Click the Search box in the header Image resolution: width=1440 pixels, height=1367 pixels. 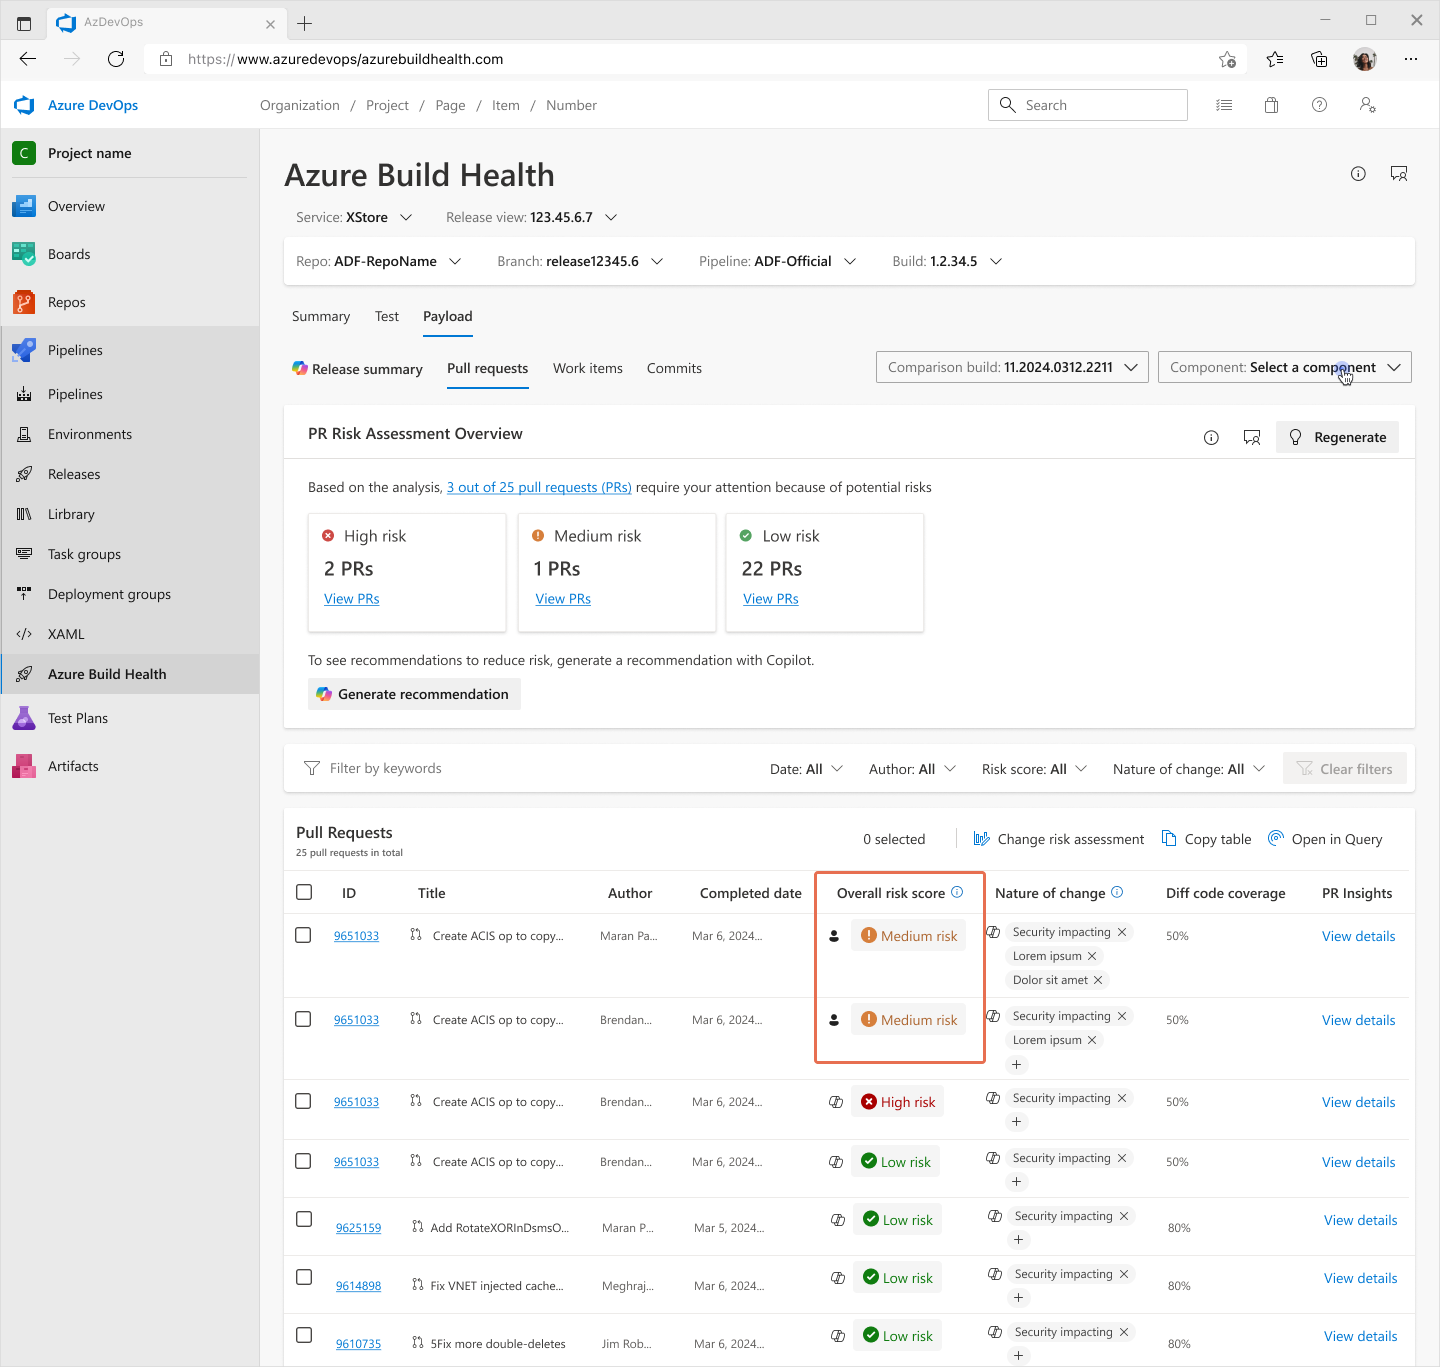coord(1088,105)
